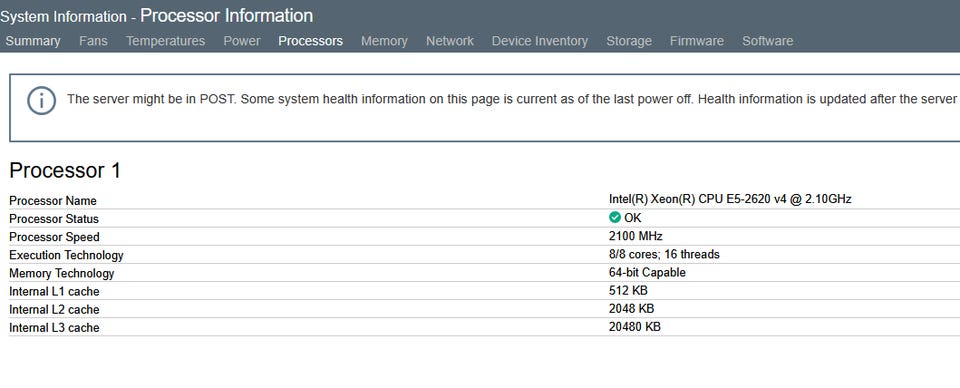Go to the Storage tab
This screenshot has width=960, height=388.
pyautogui.click(x=629, y=41)
